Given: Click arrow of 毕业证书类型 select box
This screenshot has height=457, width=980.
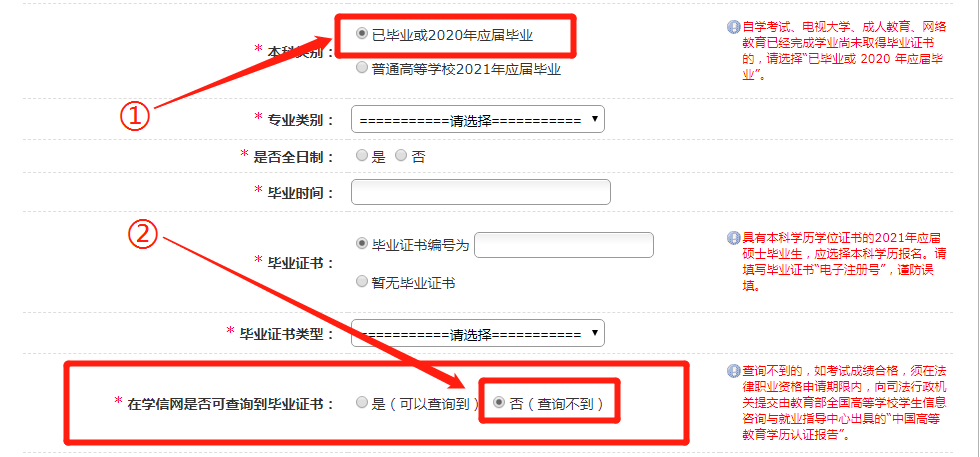Looking at the screenshot, I should pyautogui.click(x=594, y=332).
